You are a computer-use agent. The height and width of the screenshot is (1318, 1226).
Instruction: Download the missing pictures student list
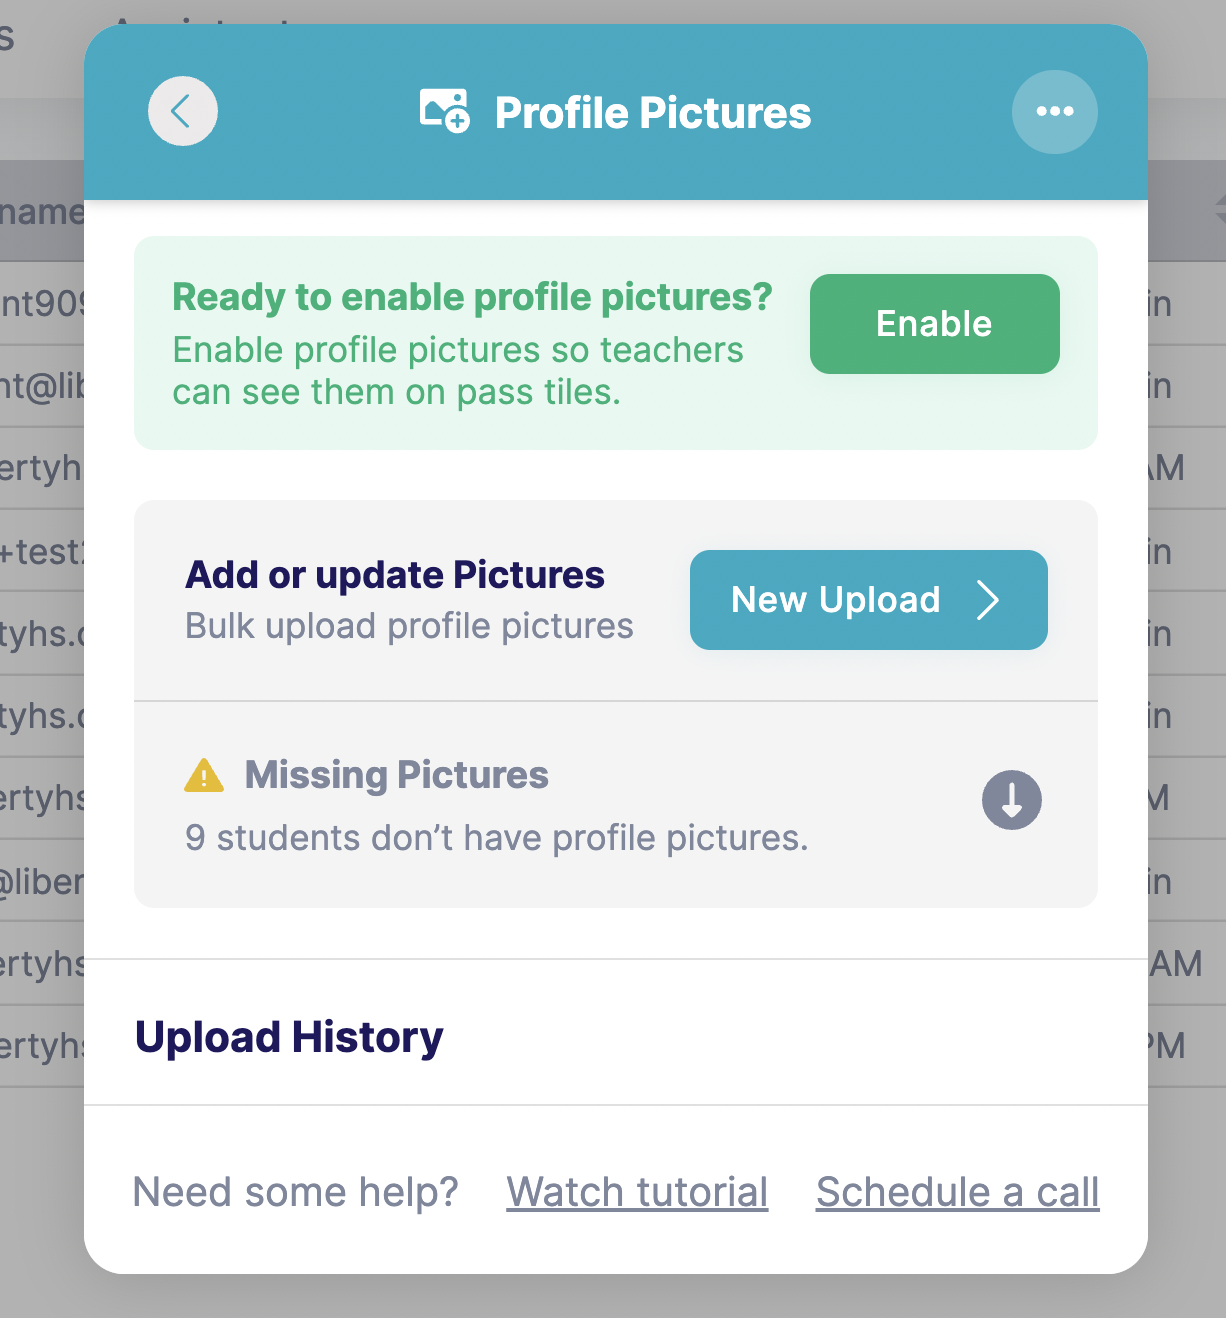coord(1011,800)
